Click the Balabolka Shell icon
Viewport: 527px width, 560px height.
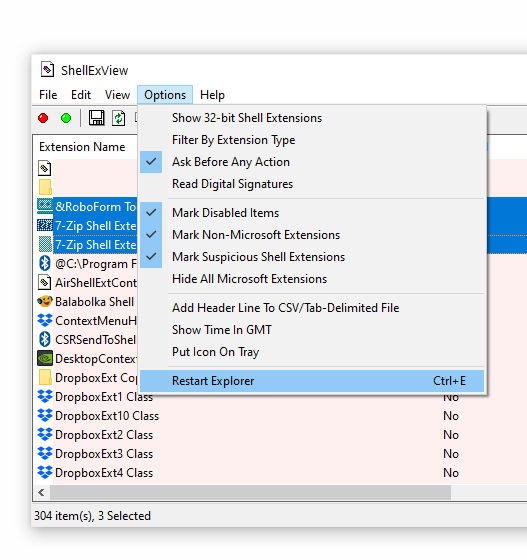point(45,301)
